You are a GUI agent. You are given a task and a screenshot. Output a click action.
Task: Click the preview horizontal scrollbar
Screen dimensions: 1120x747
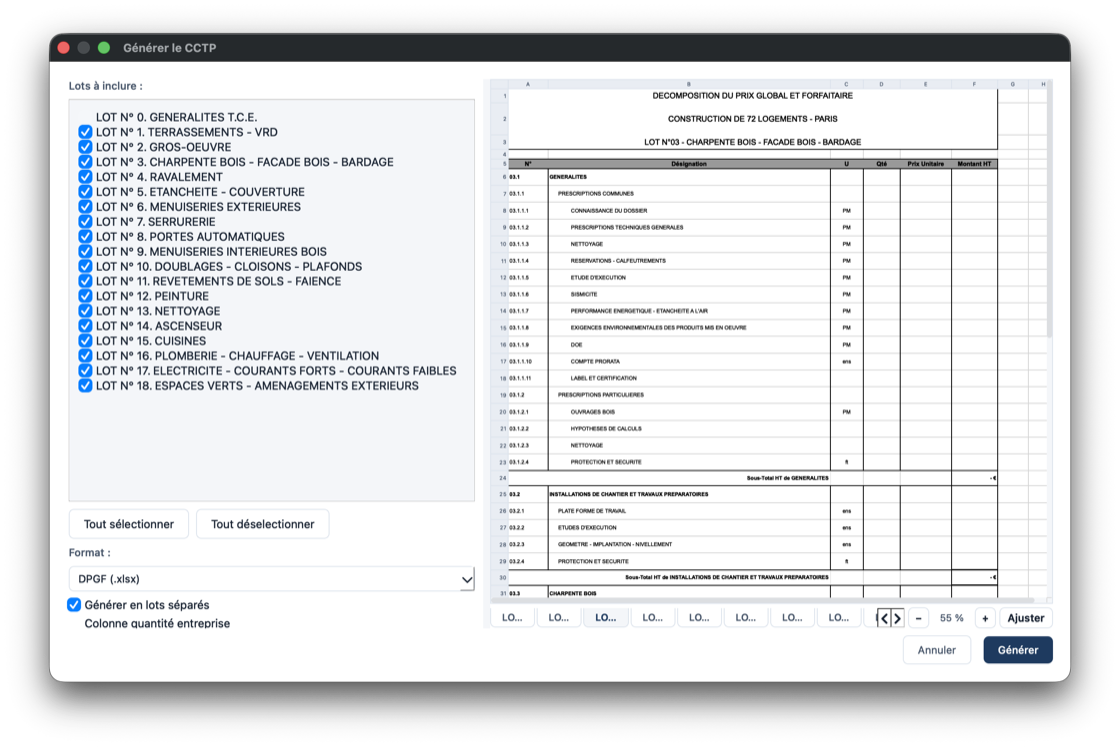tap(761, 601)
